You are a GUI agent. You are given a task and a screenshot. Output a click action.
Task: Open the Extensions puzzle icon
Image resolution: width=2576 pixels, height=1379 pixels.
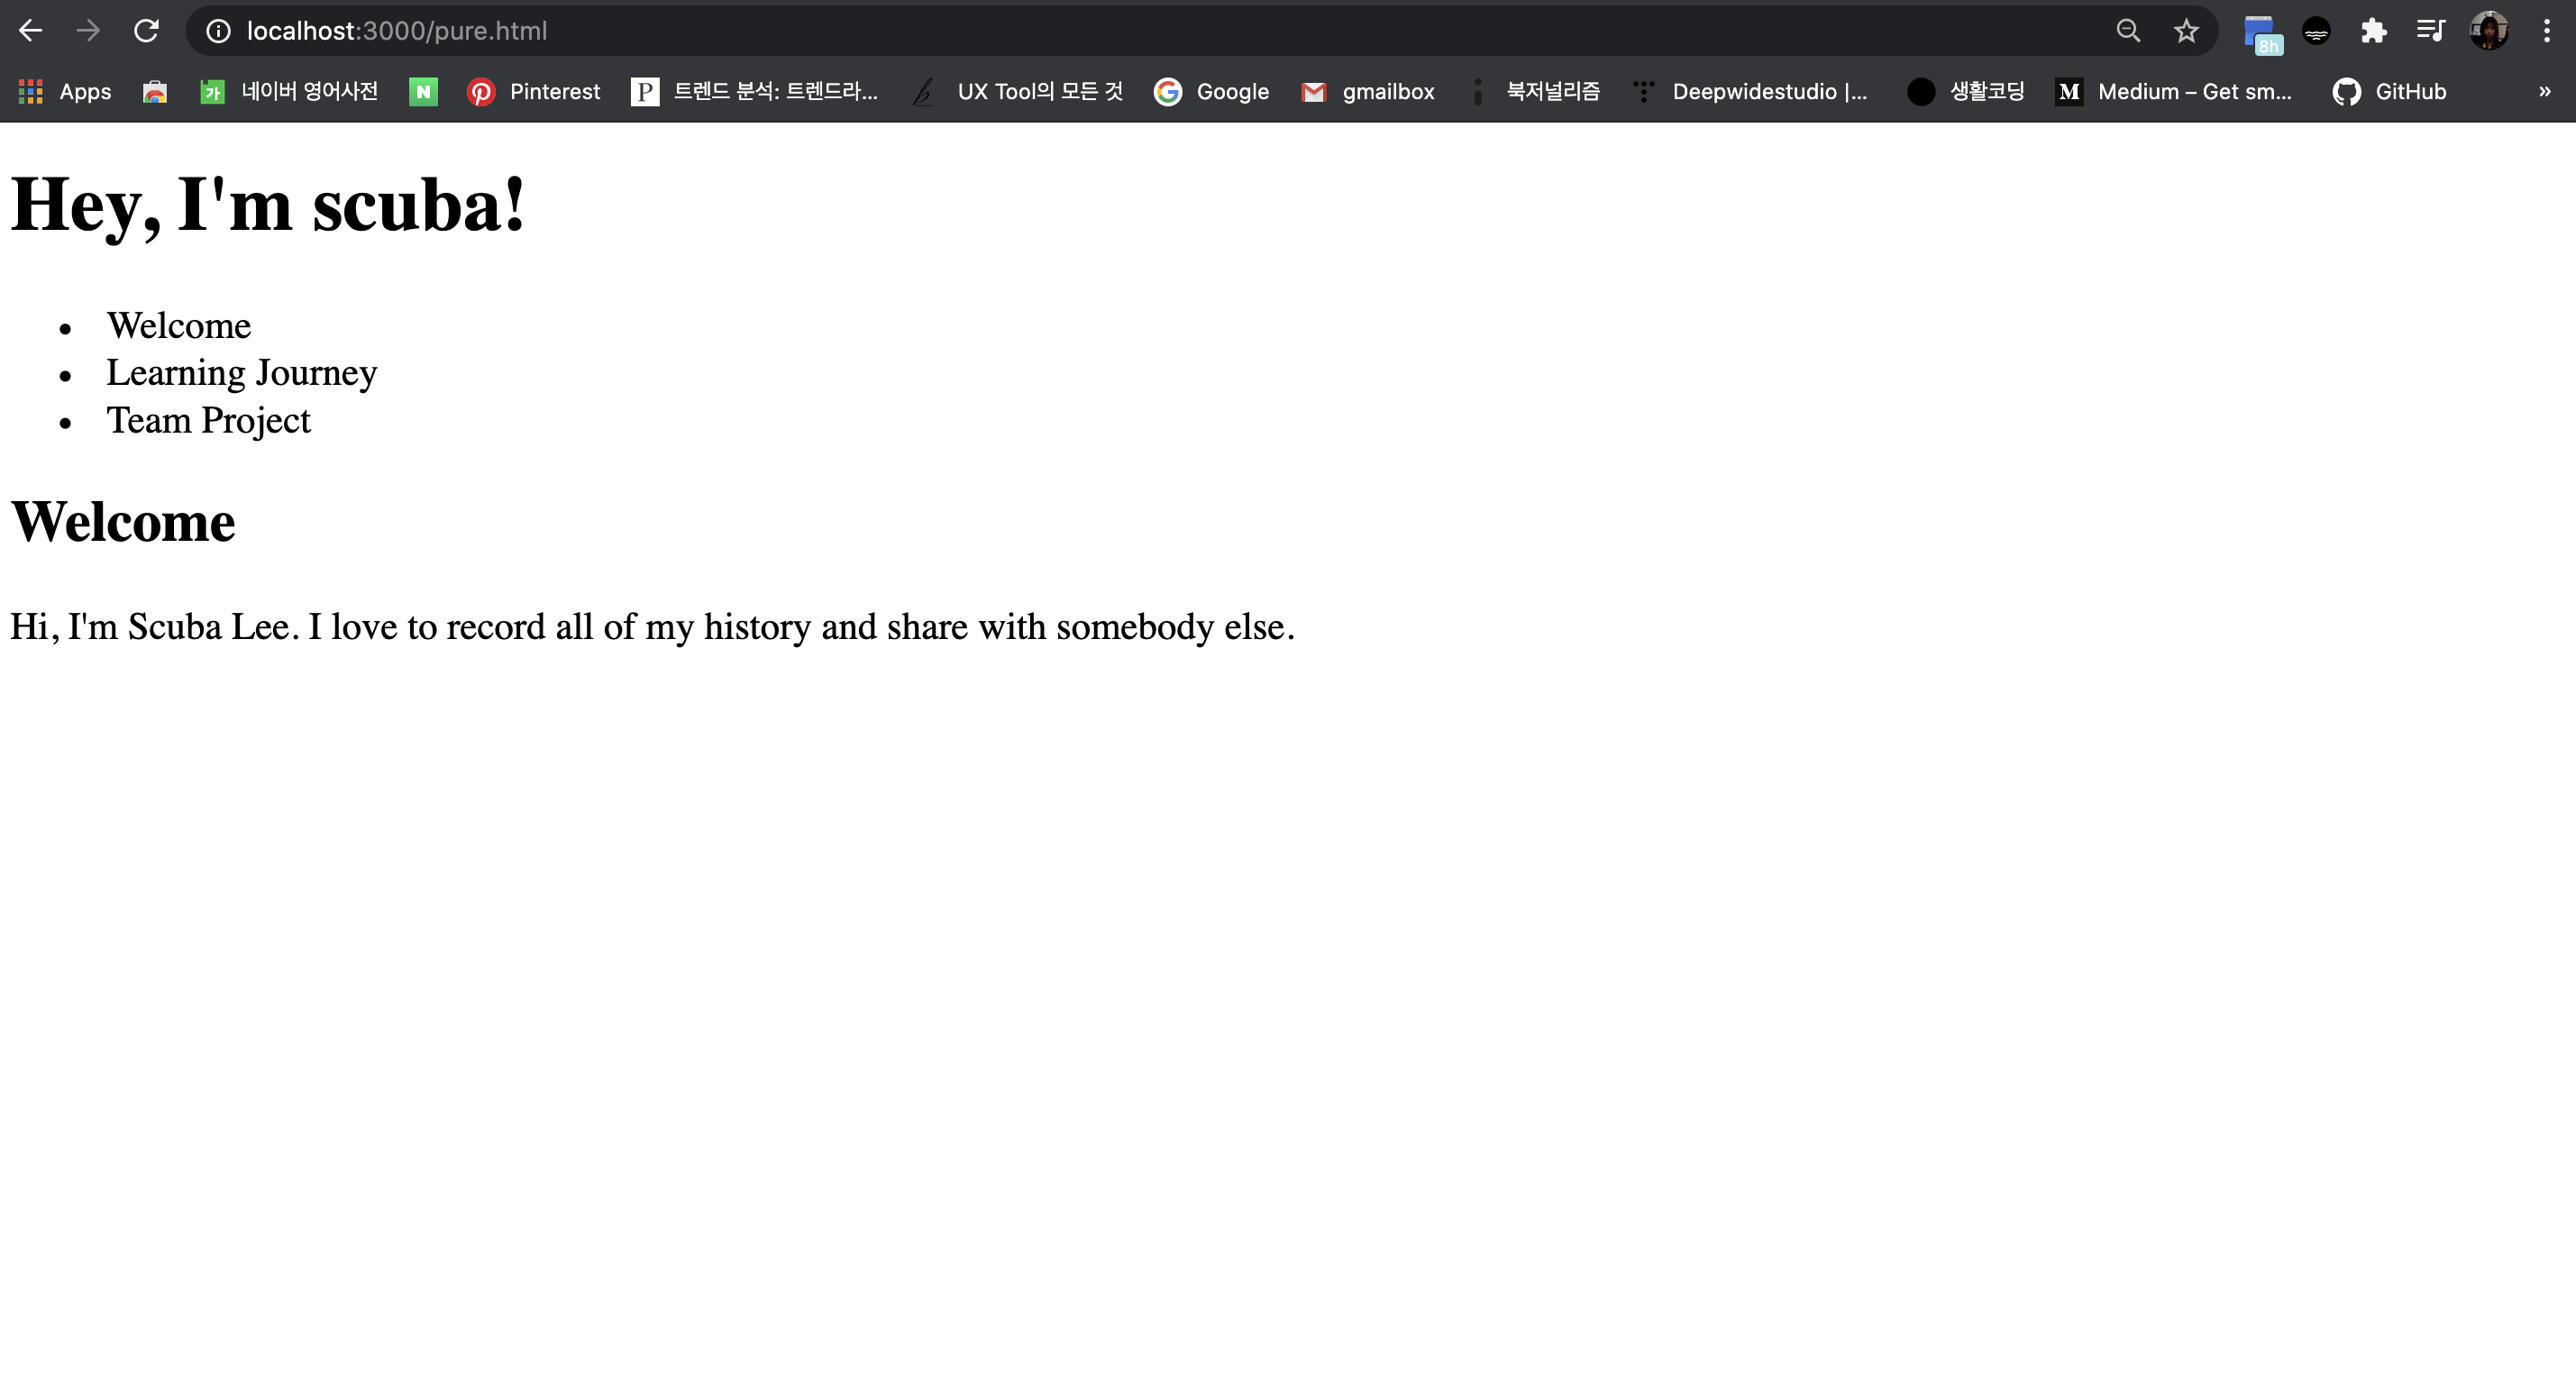2373,31
